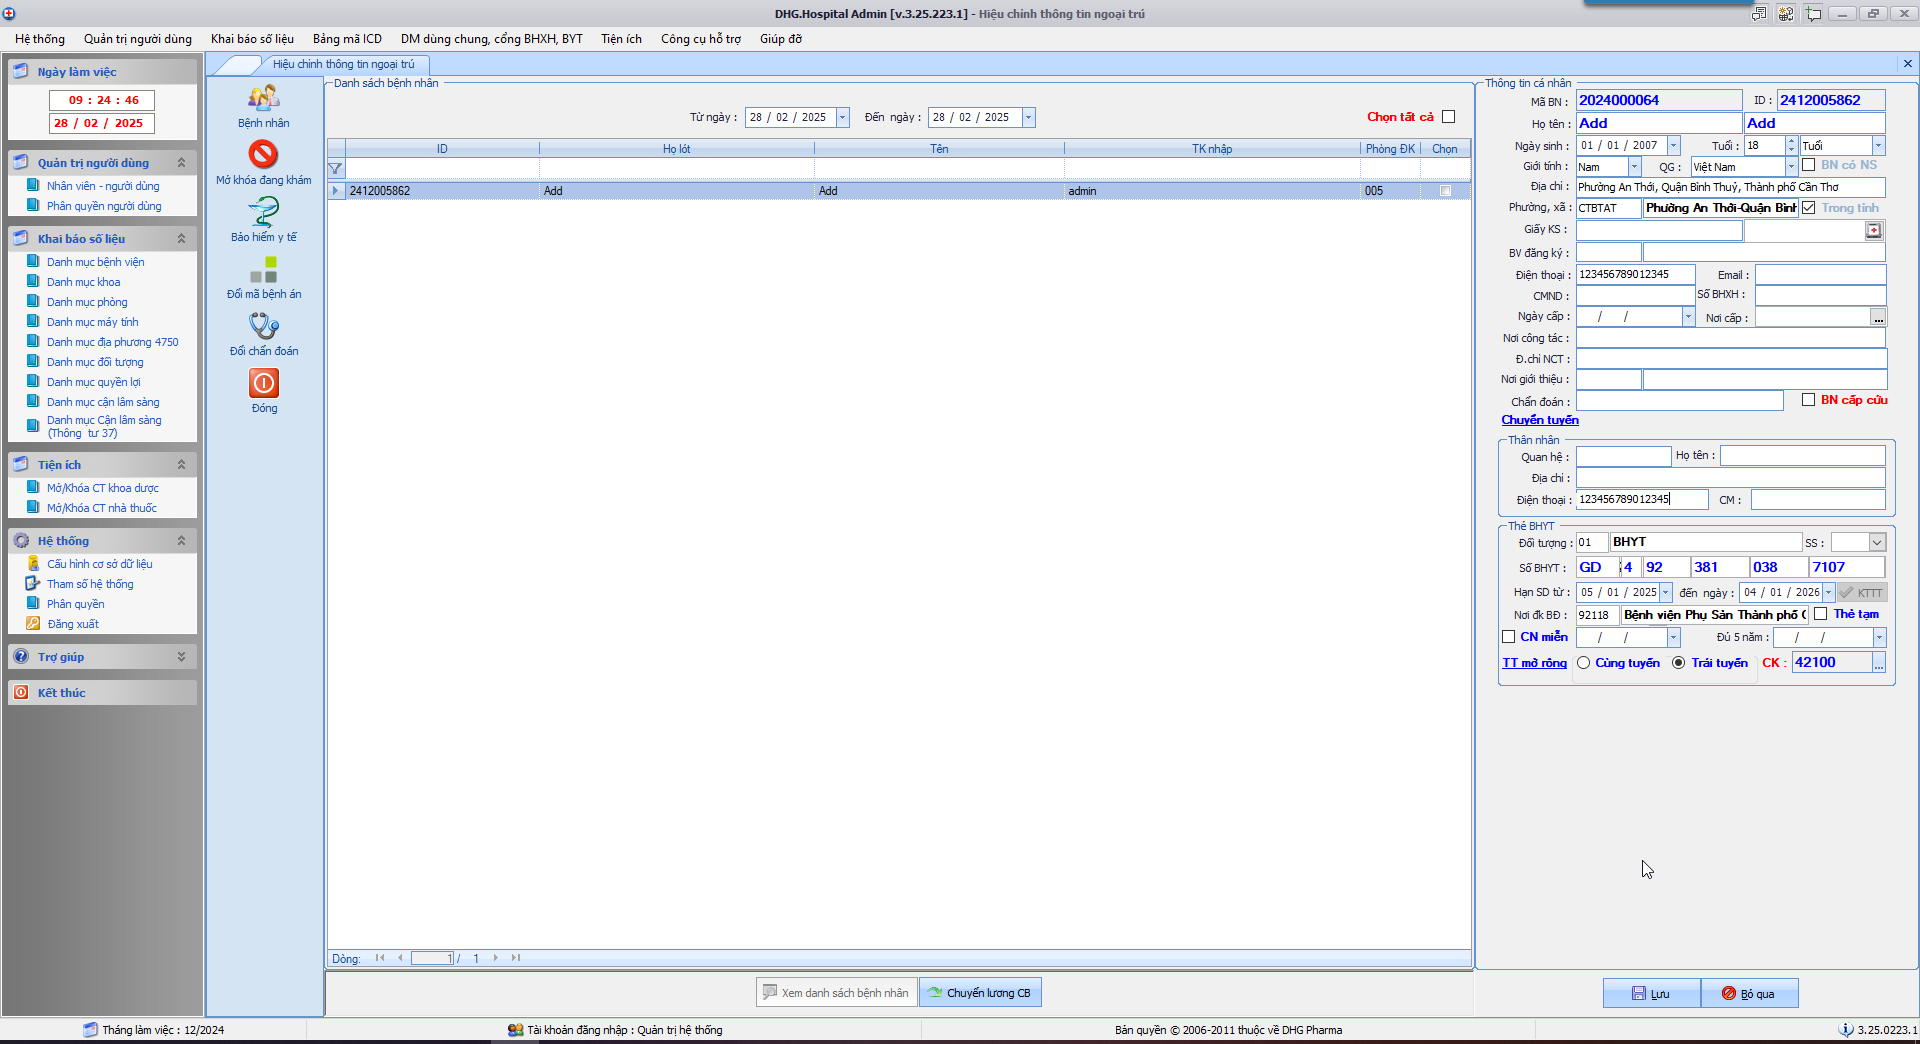1920x1044 pixels.
Task: Click Mở khóa đang khám unlock icon
Action: pos(264,155)
